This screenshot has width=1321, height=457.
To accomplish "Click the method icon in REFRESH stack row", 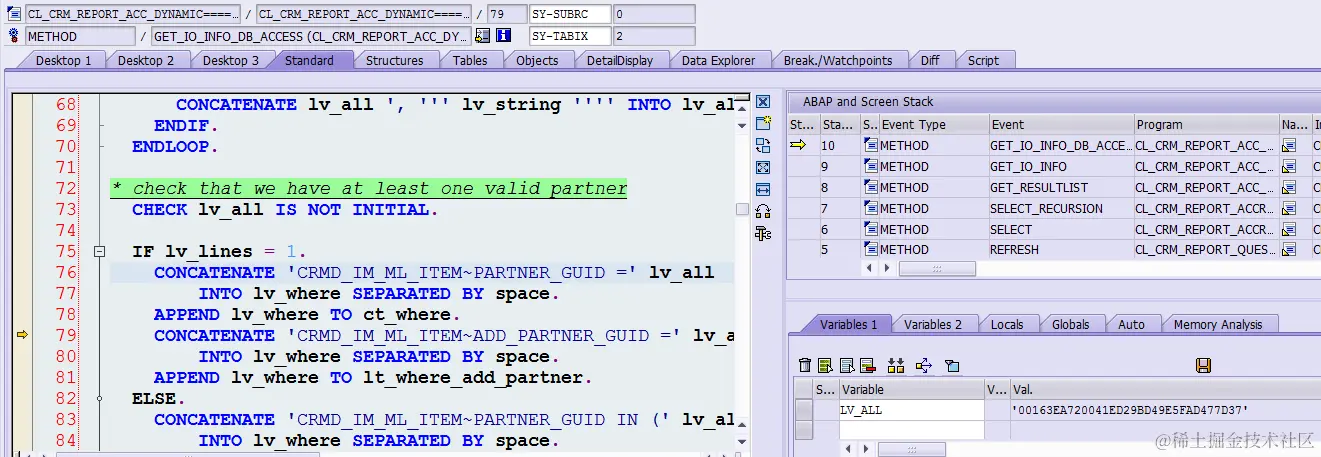I will [x=871, y=250].
